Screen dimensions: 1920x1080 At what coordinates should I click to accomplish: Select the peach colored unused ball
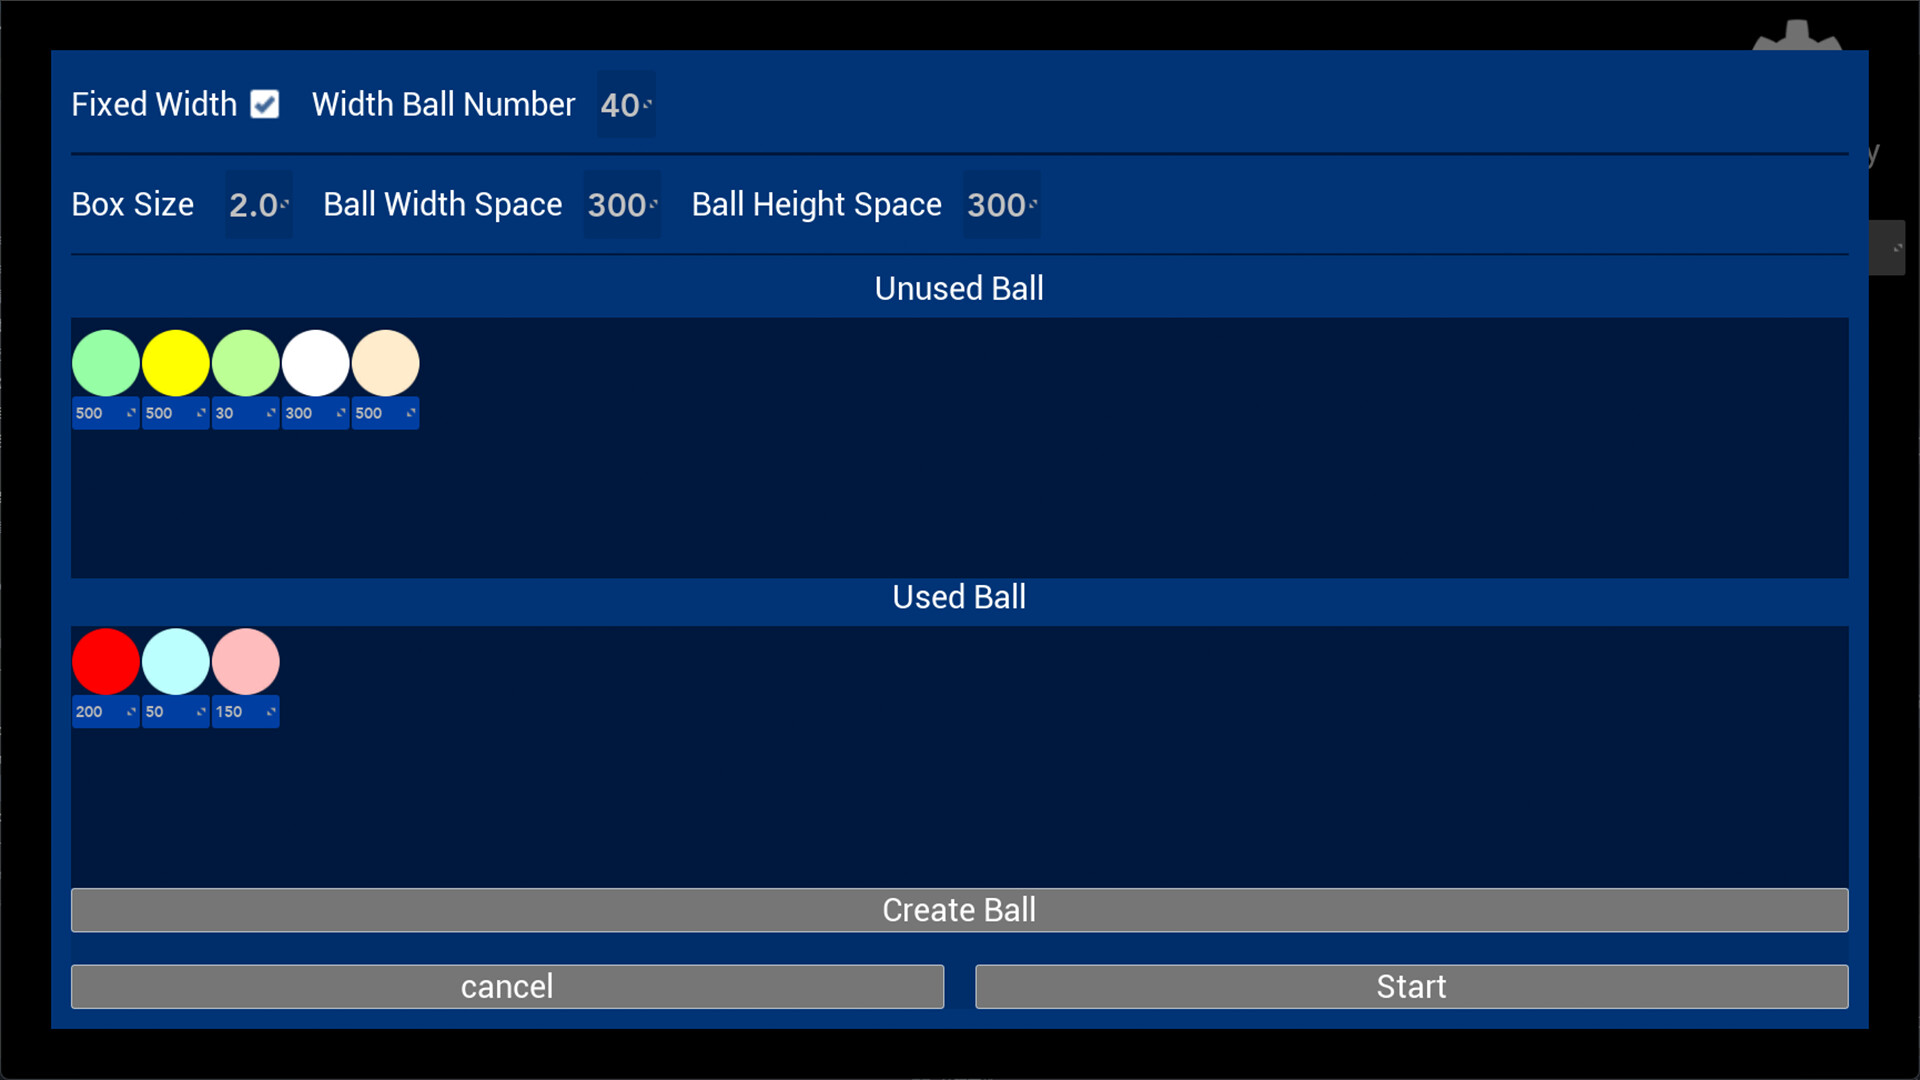(x=386, y=363)
